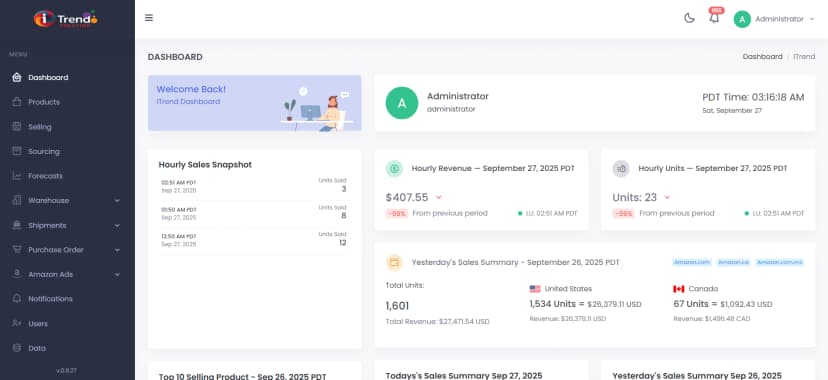
Task: Click the $407.55 hourly revenue value
Action: tap(407, 197)
